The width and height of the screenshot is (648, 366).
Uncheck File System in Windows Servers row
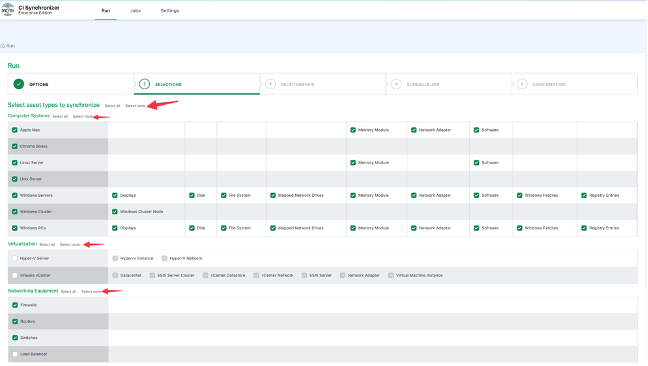coord(224,195)
